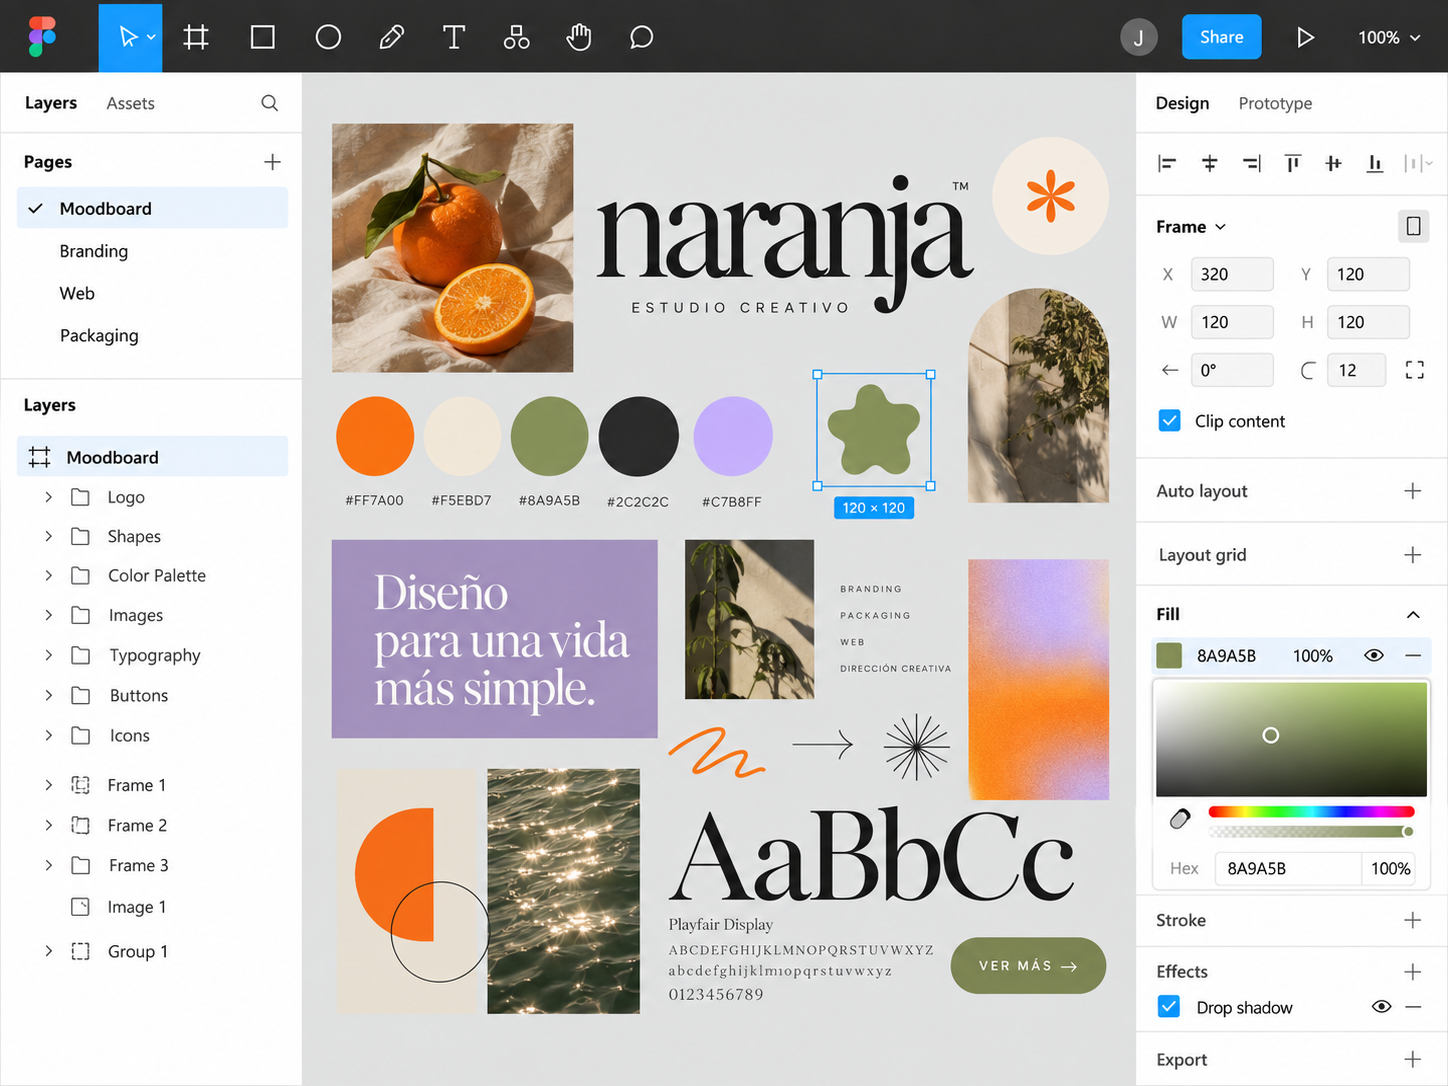Image resolution: width=1448 pixels, height=1086 pixels.
Task: Add Auto layout with plus button
Action: [1412, 491]
